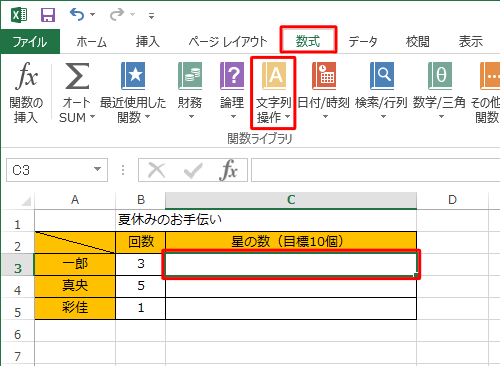This screenshot has height=366, width=500.
Task: Click the Excel application icon
Action: click(19, 15)
